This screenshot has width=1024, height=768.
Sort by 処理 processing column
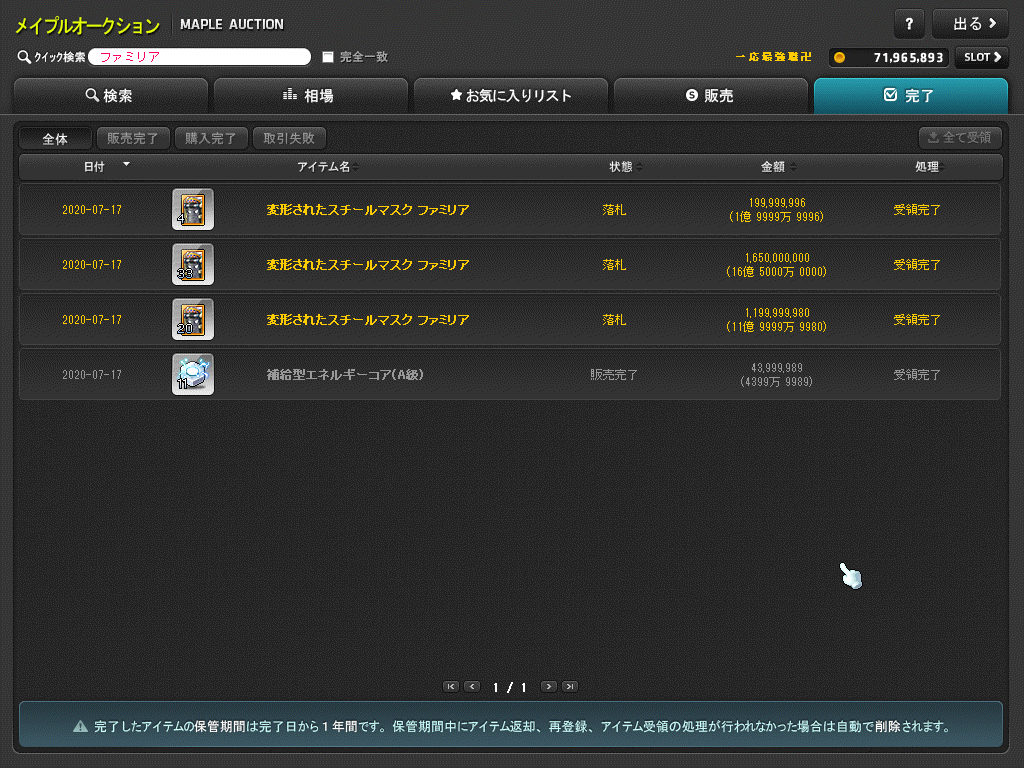tap(929, 167)
